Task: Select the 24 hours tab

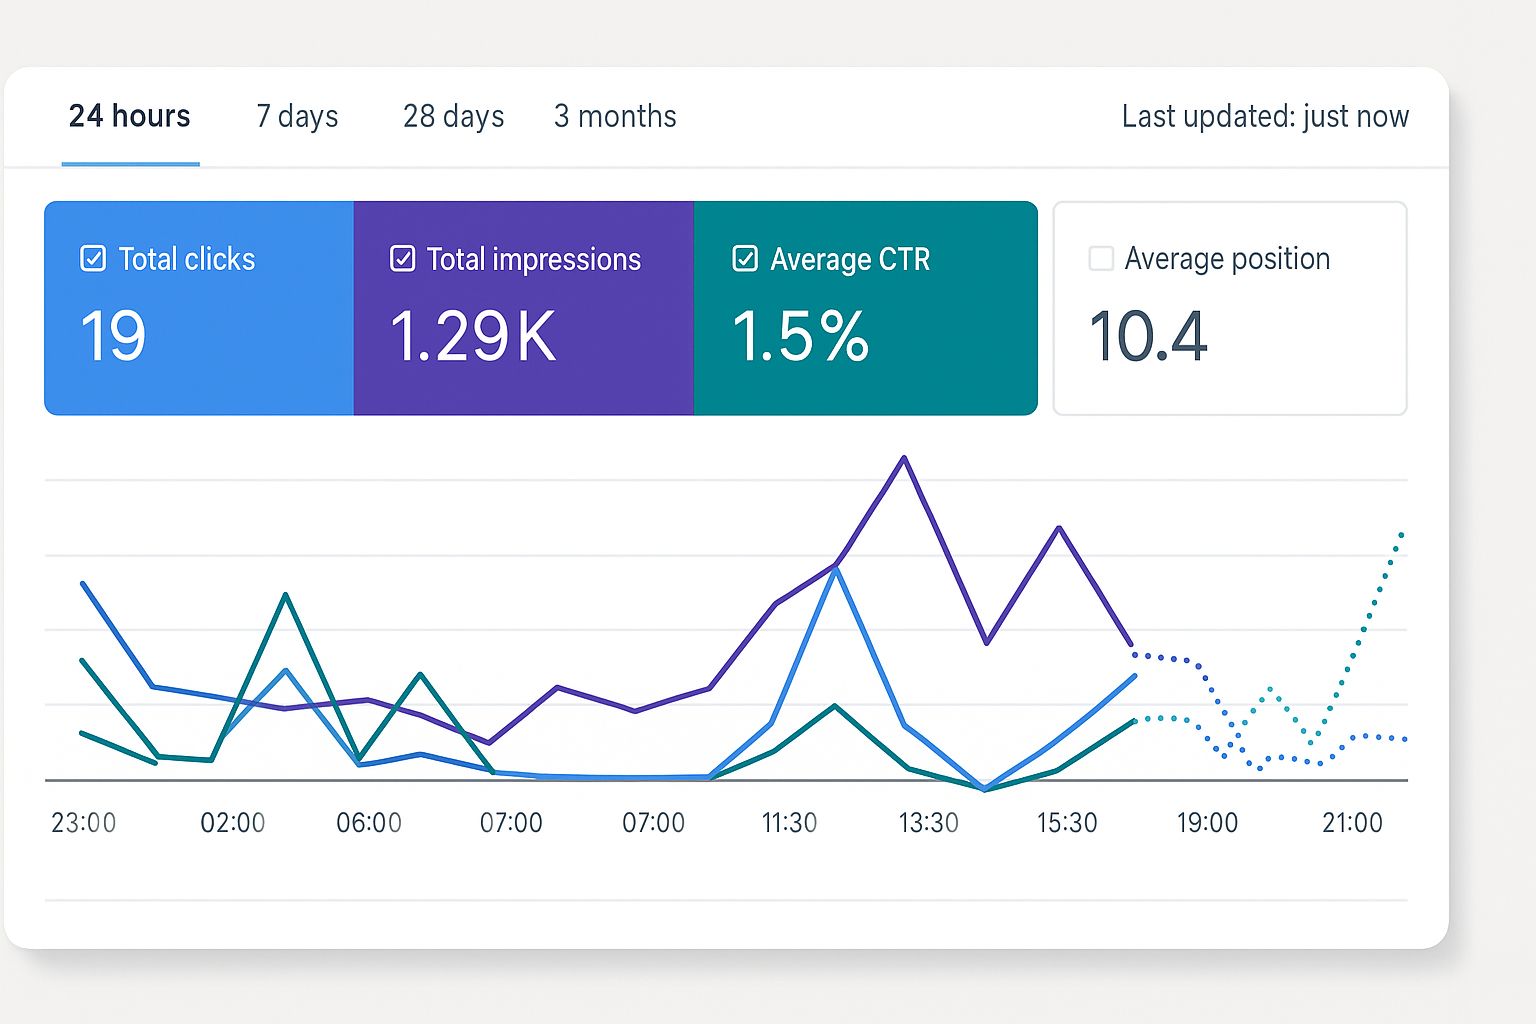Action: coord(129,116)
